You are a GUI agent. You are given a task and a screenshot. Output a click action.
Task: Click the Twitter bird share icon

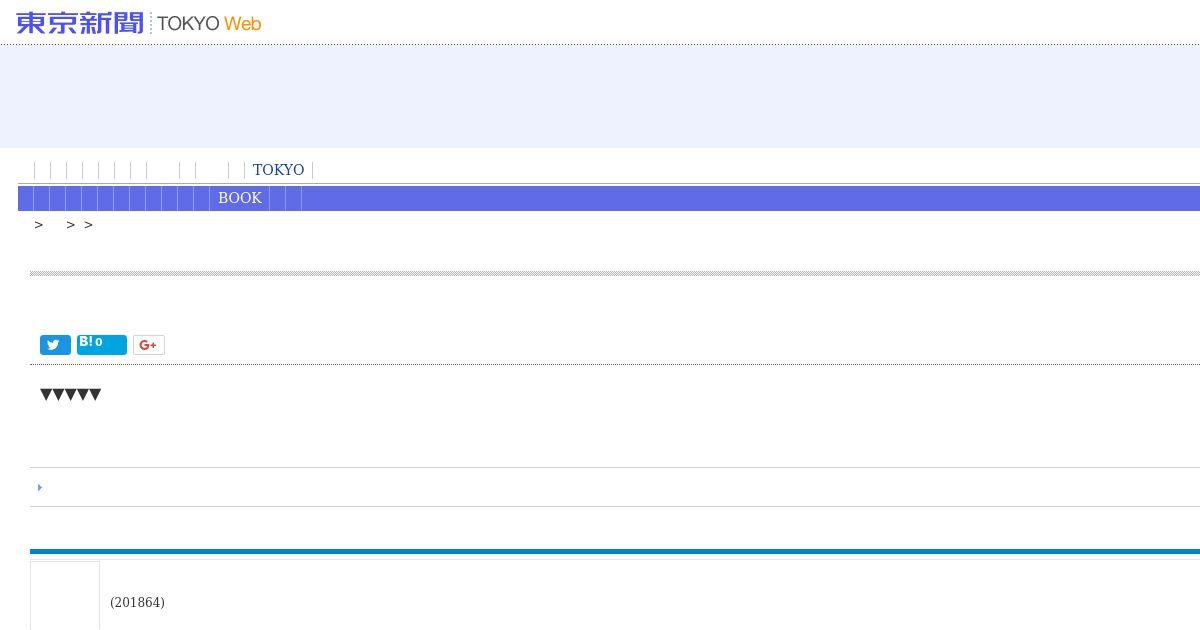click(55, 345)
